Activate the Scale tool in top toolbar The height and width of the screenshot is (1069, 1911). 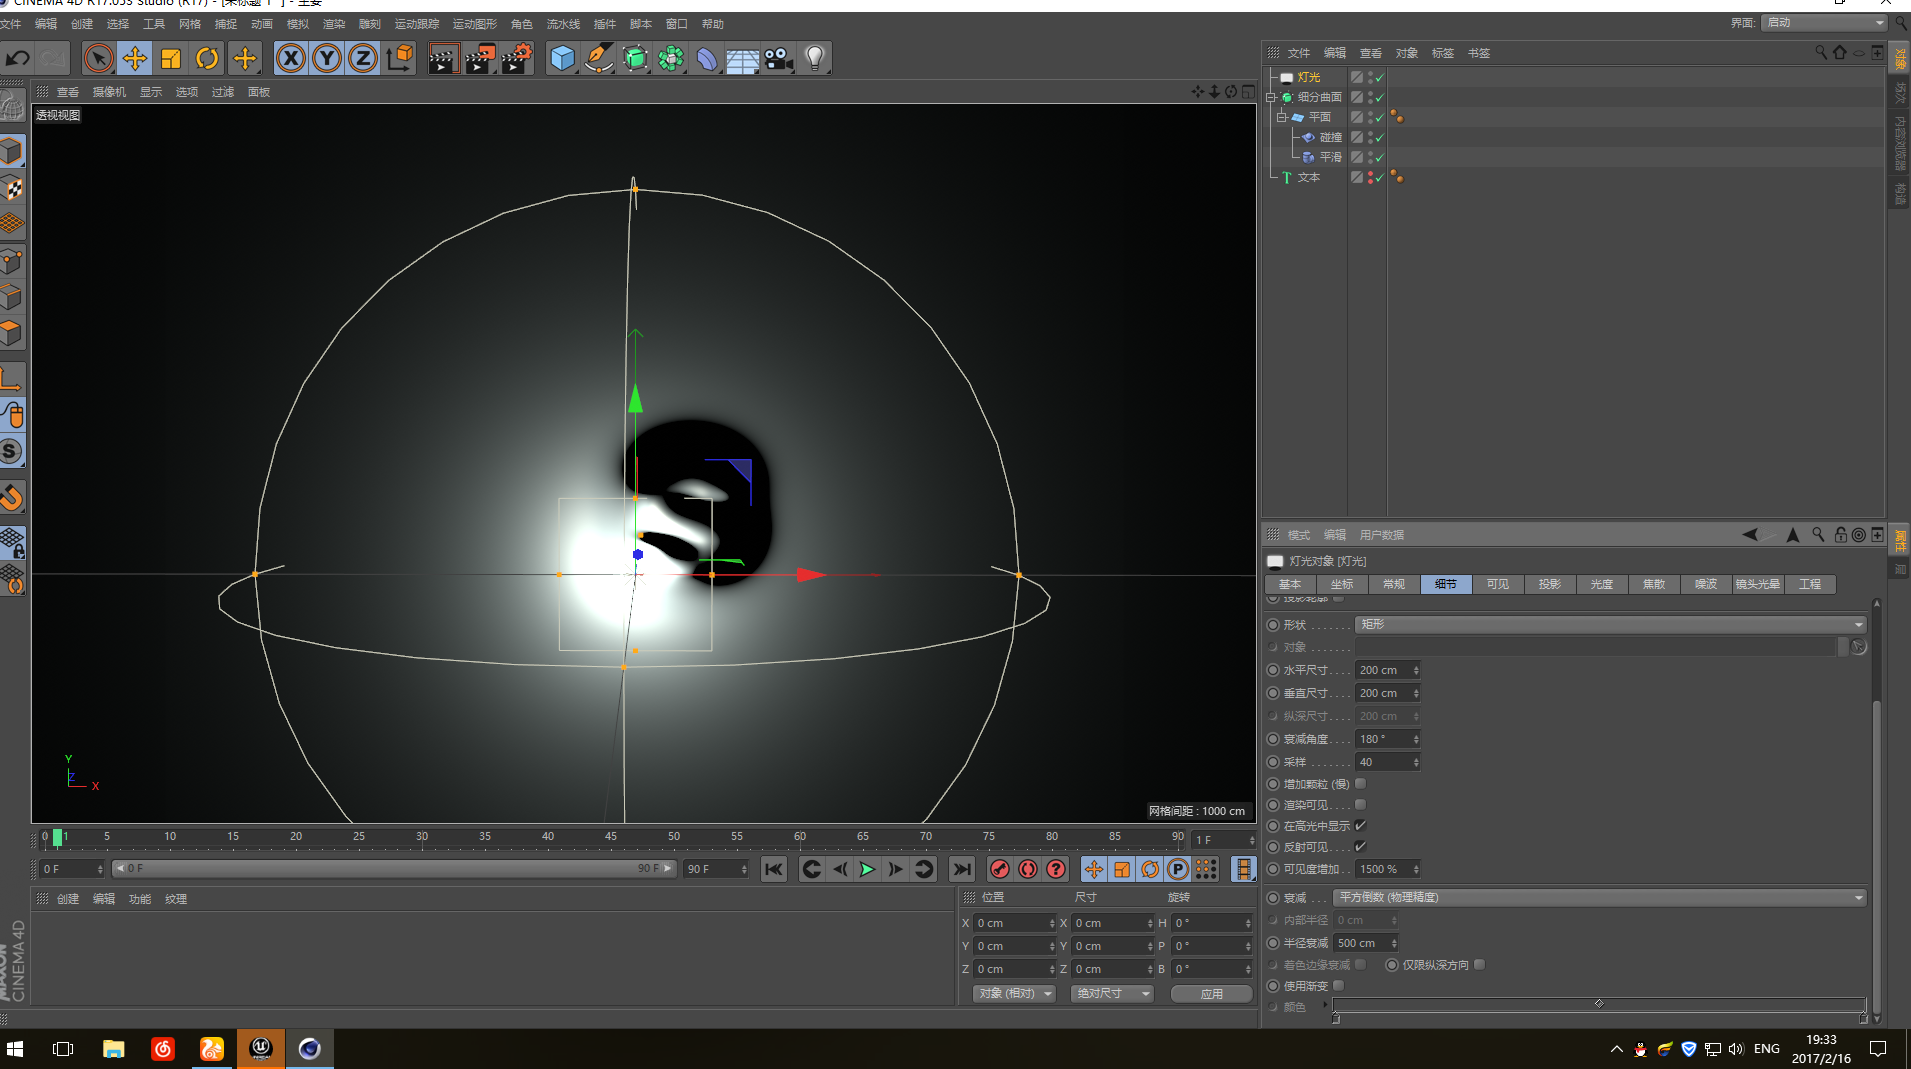170,59
